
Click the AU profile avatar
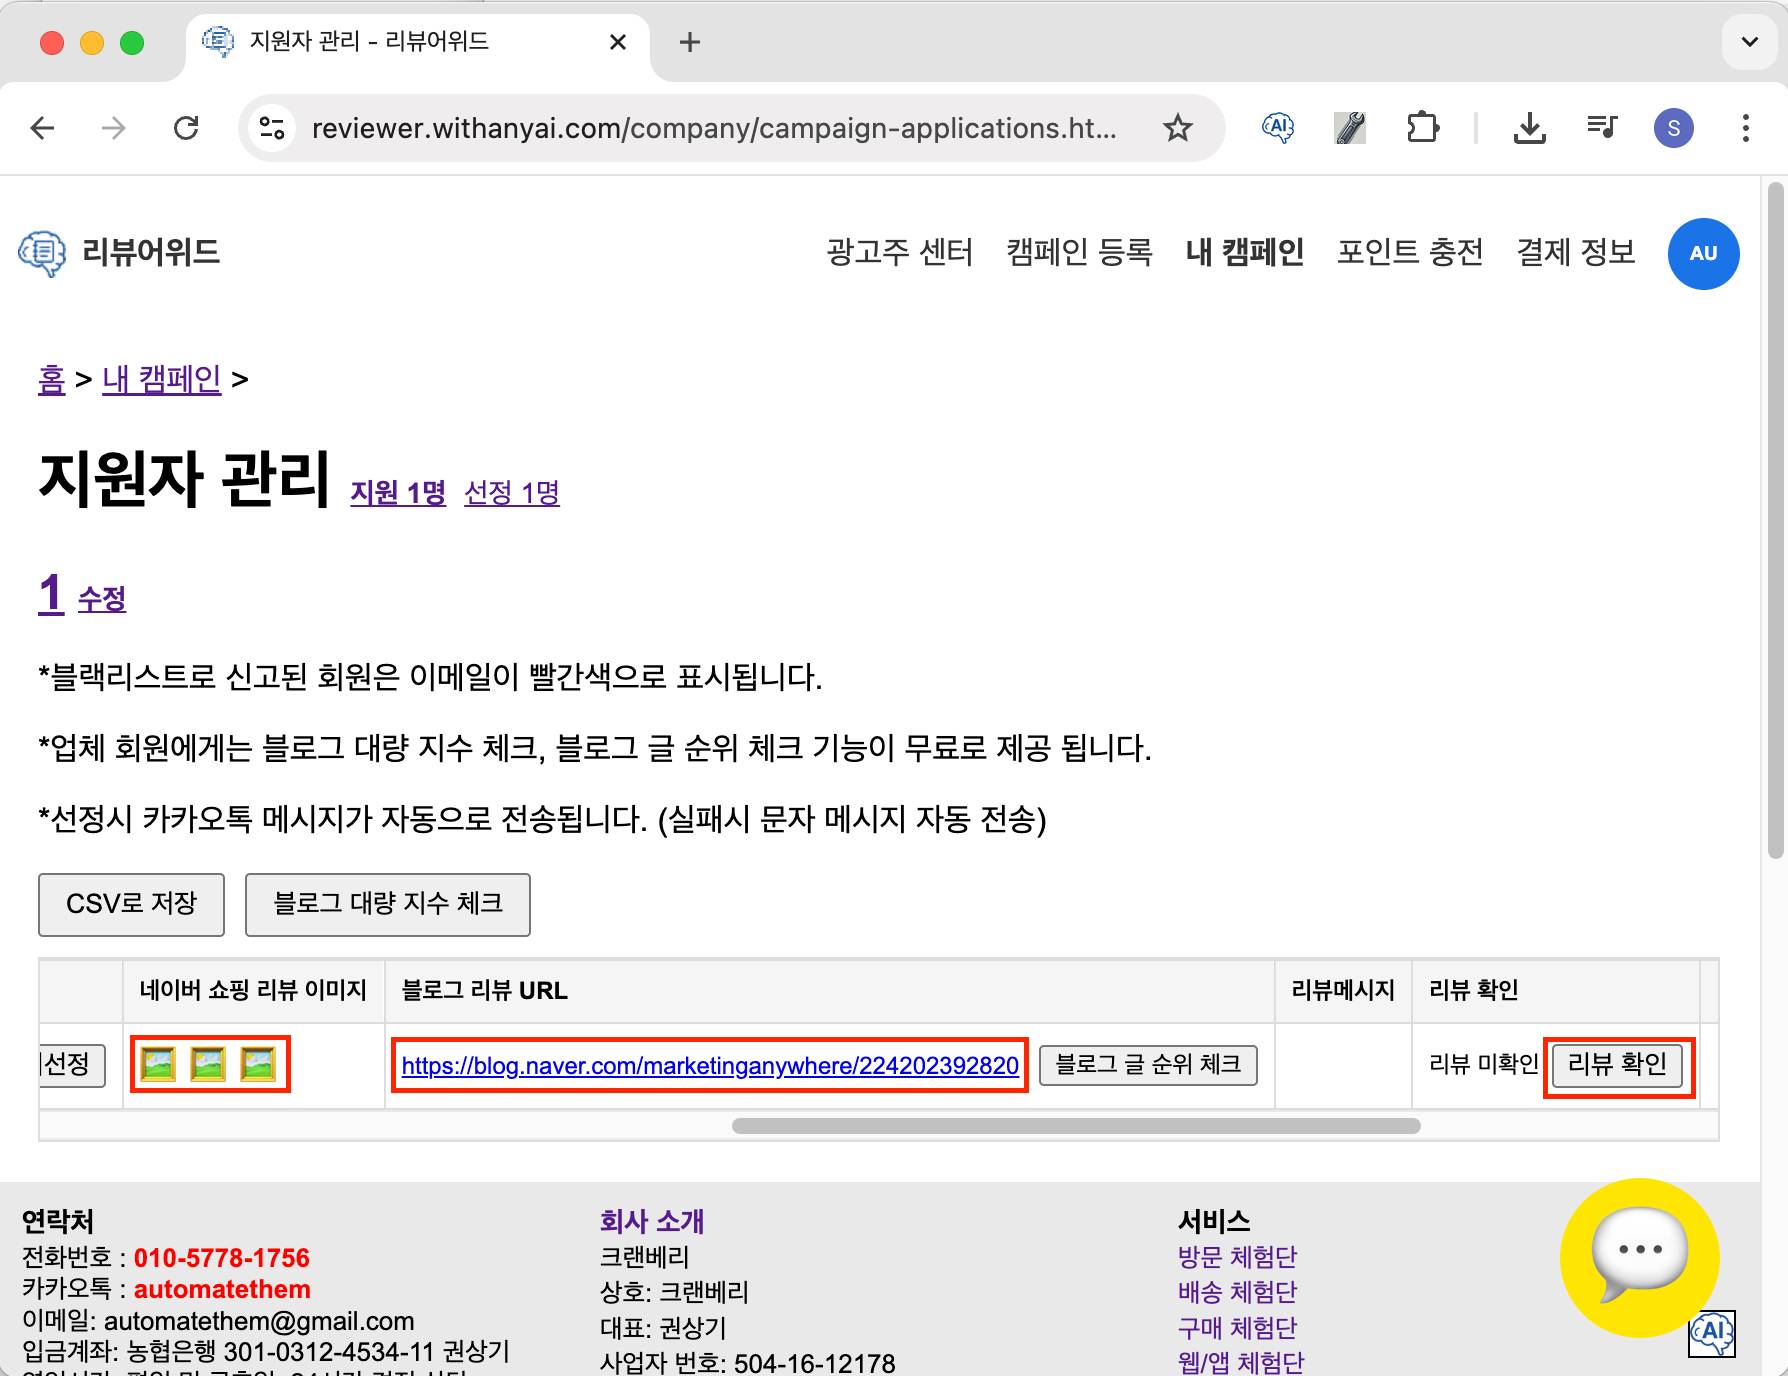pos(1703,253)
